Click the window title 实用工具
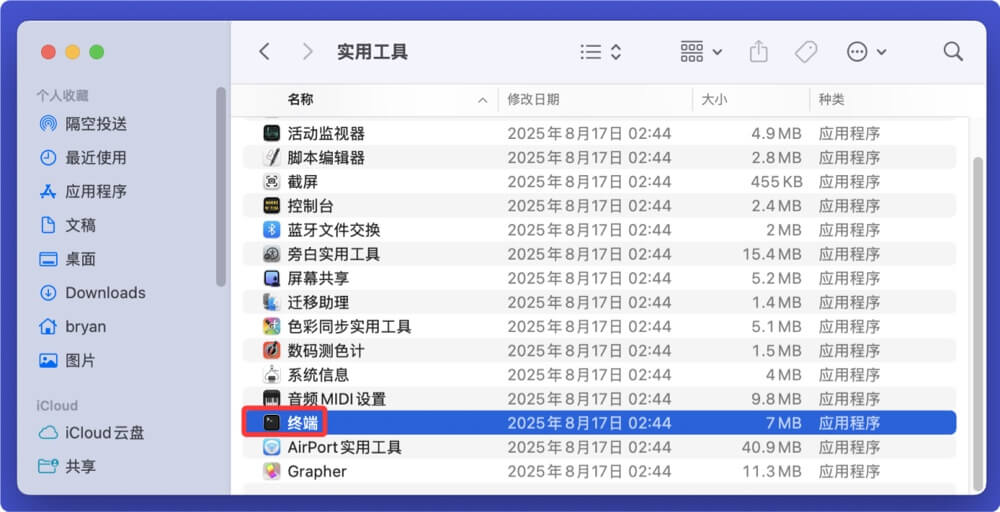The image size is (1000, 512). pyautogui.click(x=372, y=52)
